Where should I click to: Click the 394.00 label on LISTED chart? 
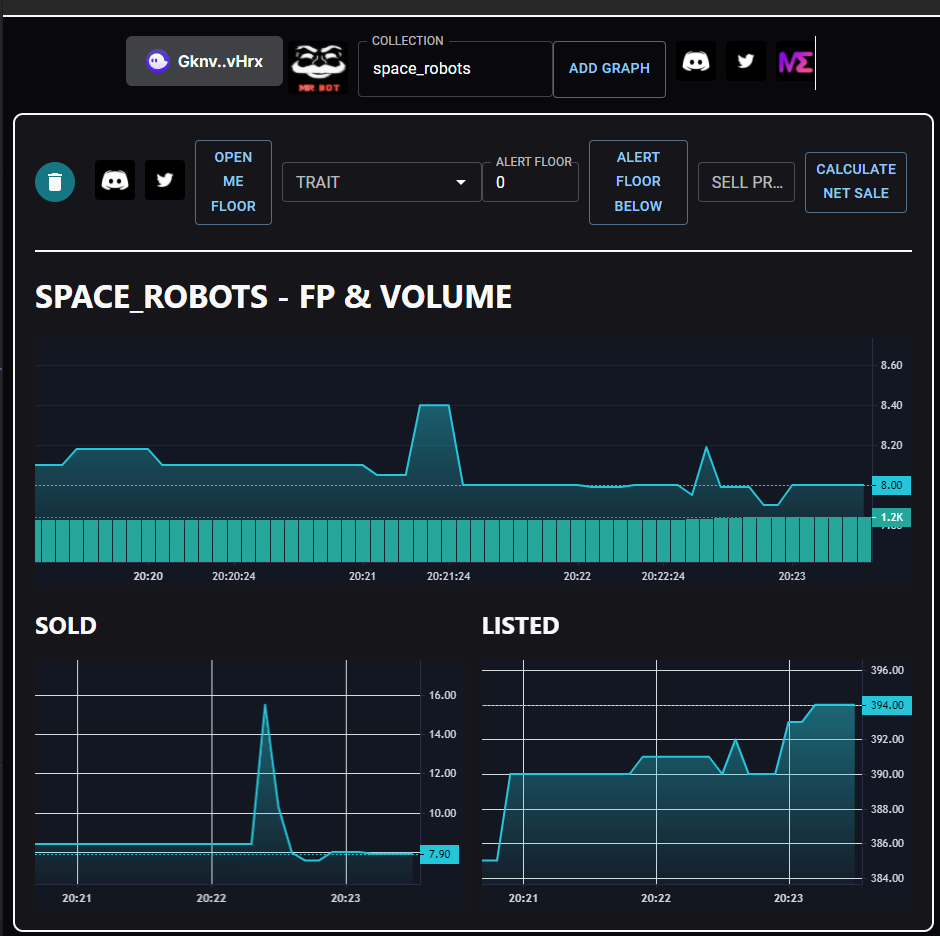[887, 705]
